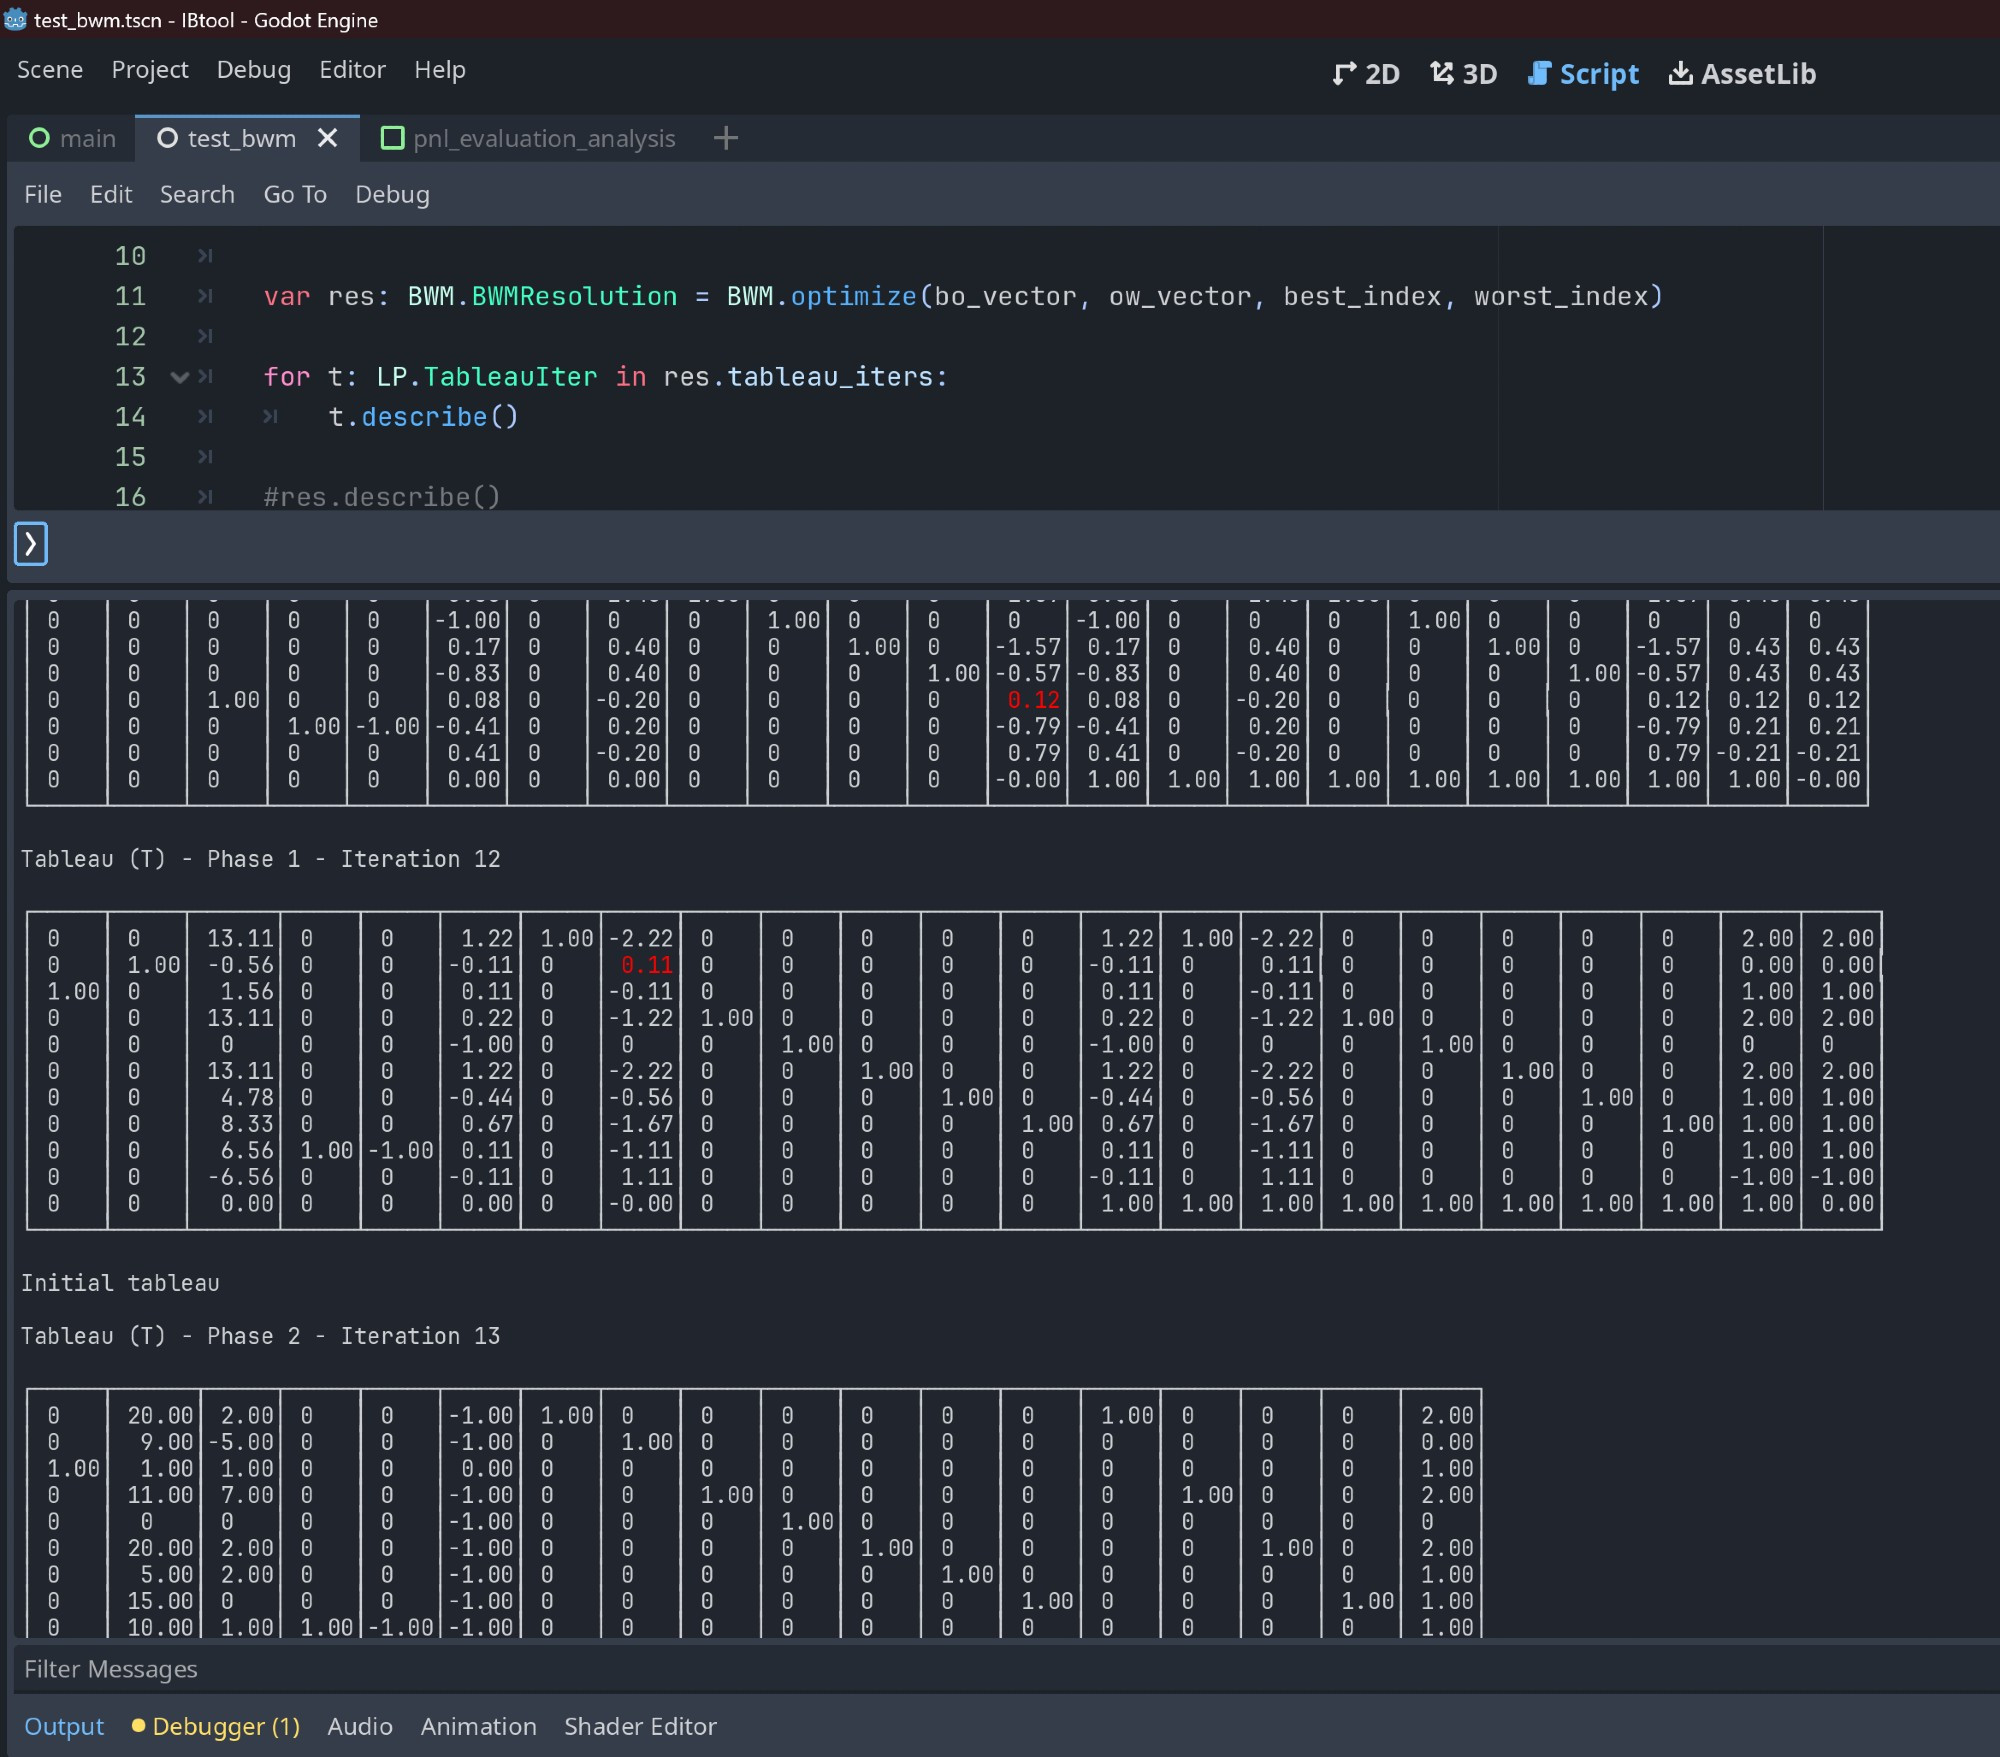Click 'TableauIter' in line 13
Viewport: 2000px width, 1757px height.
click(x=510, y=377)
